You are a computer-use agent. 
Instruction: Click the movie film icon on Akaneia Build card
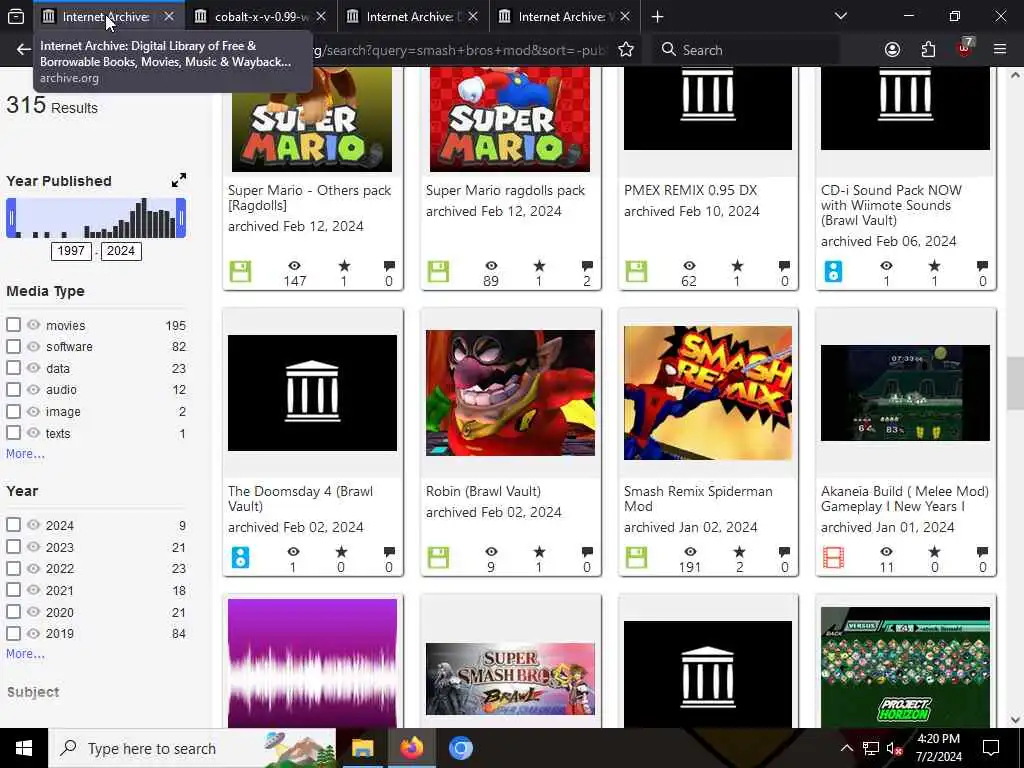833,558
